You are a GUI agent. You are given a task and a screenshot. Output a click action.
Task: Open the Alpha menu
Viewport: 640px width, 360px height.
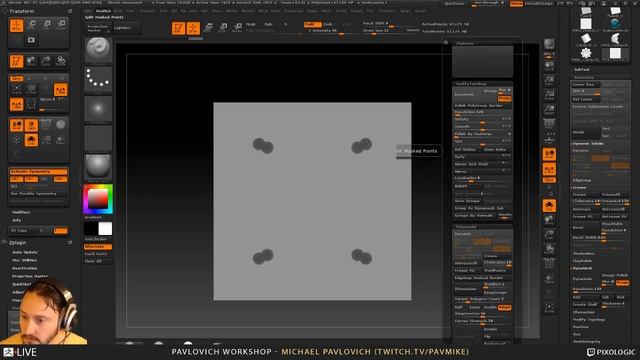[x=88, y=11]
